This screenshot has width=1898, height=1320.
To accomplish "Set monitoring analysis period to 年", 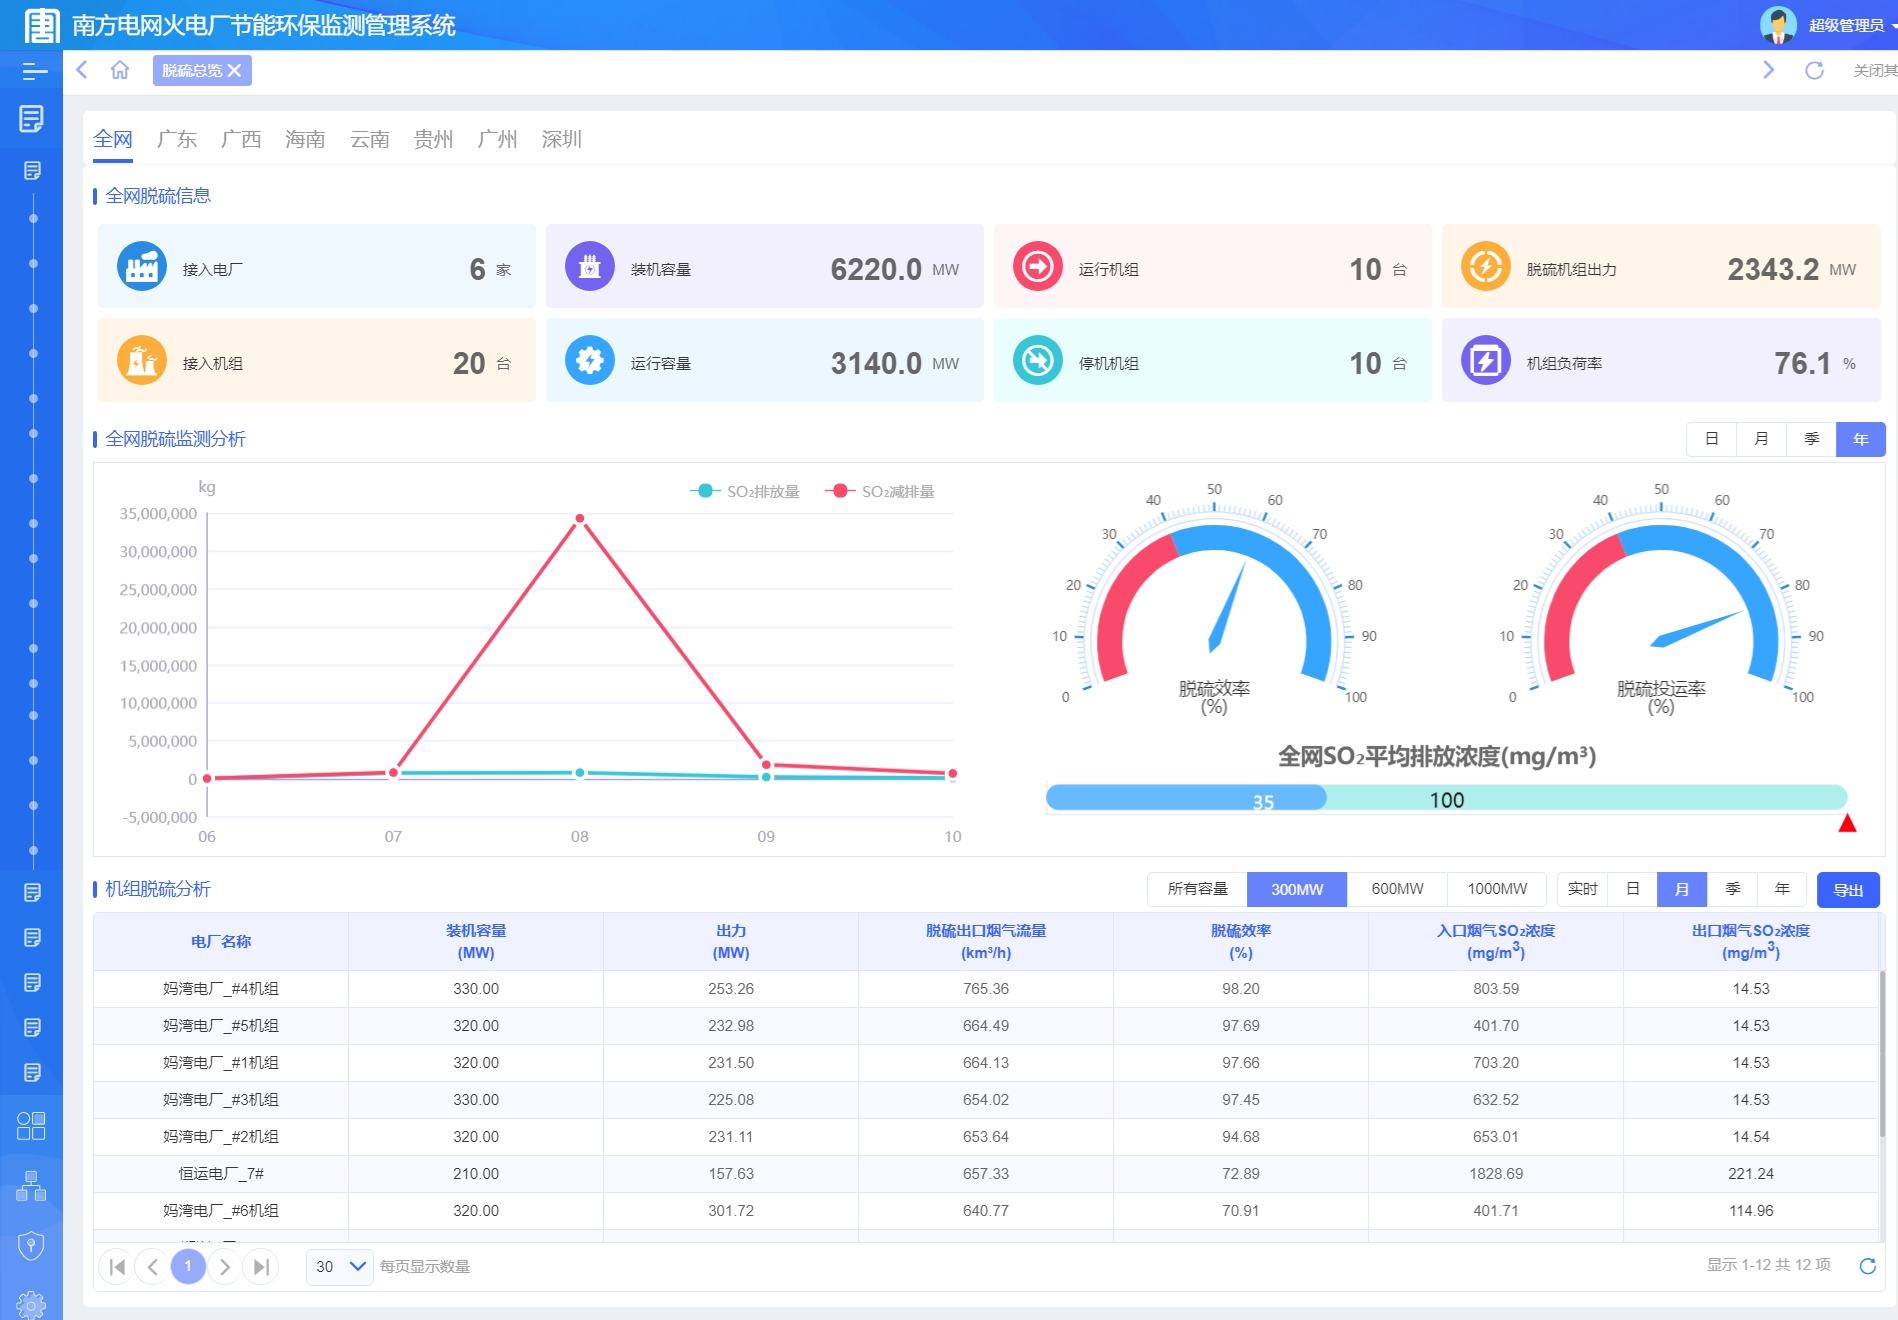I will click(x=1861, y=439).
